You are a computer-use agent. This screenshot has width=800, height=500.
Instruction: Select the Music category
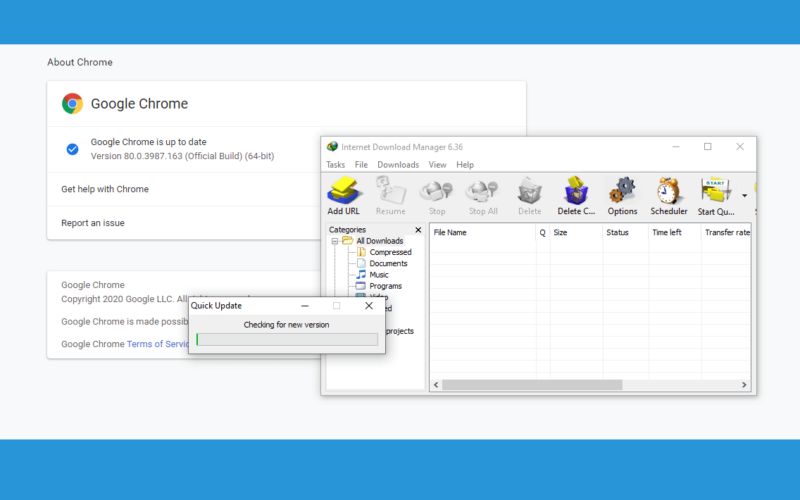[379, 274]
